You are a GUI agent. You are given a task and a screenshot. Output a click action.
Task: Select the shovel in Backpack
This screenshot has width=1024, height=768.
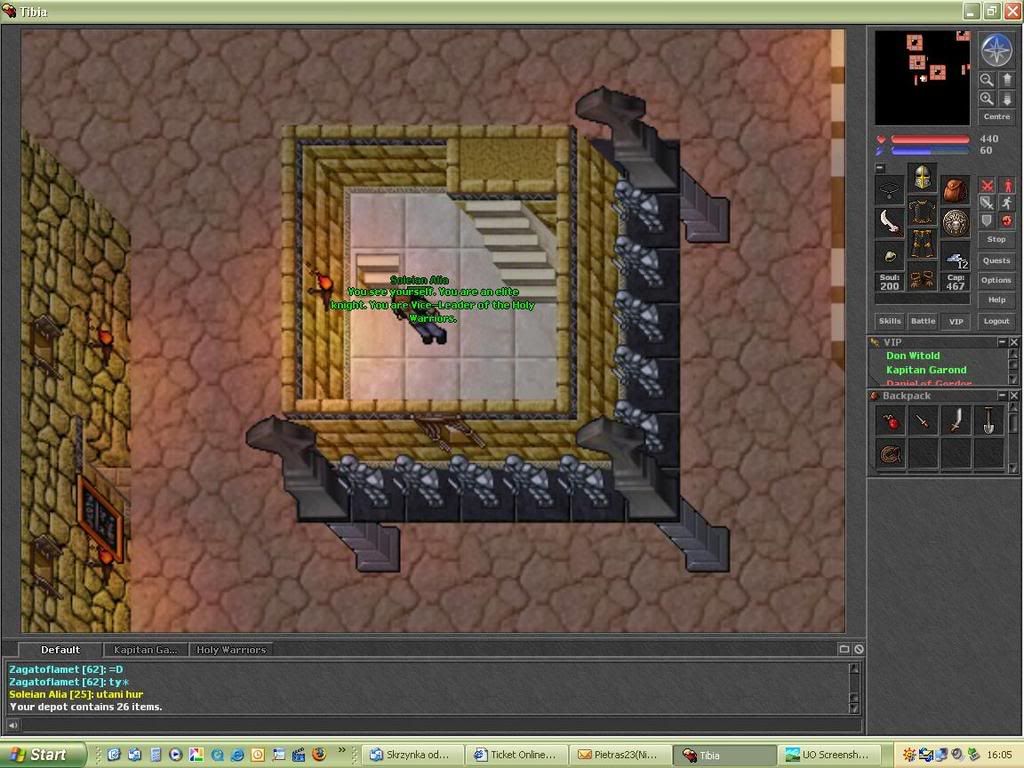point(988,421)
